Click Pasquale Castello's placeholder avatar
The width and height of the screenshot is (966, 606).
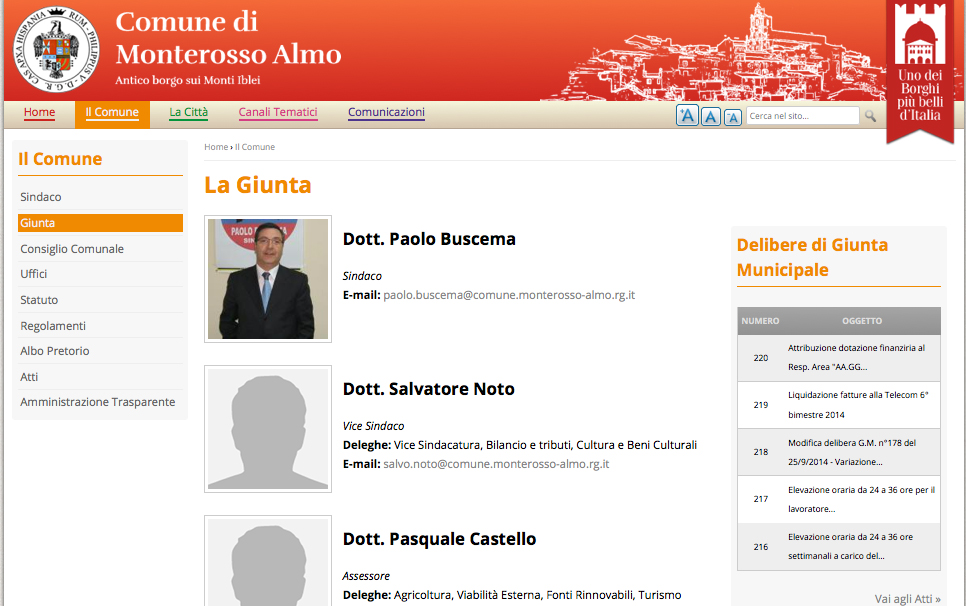(x=268, y=561)
